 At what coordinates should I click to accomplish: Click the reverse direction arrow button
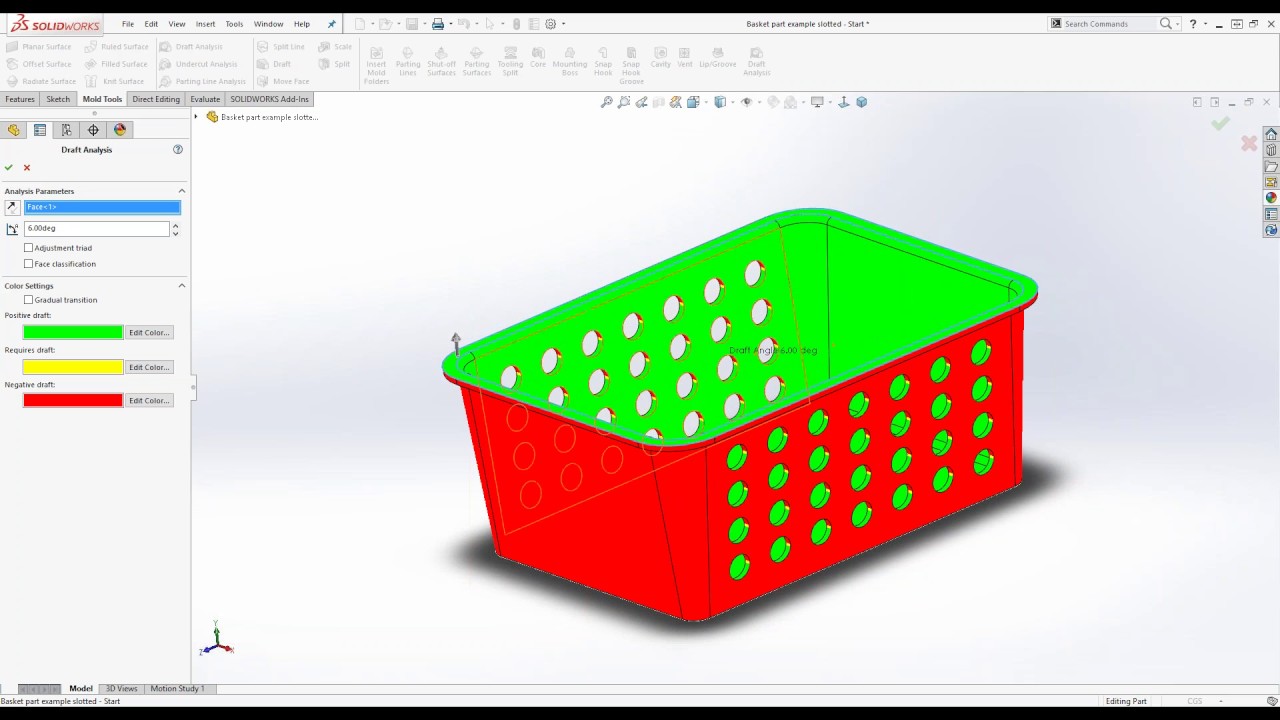point(12,207)
